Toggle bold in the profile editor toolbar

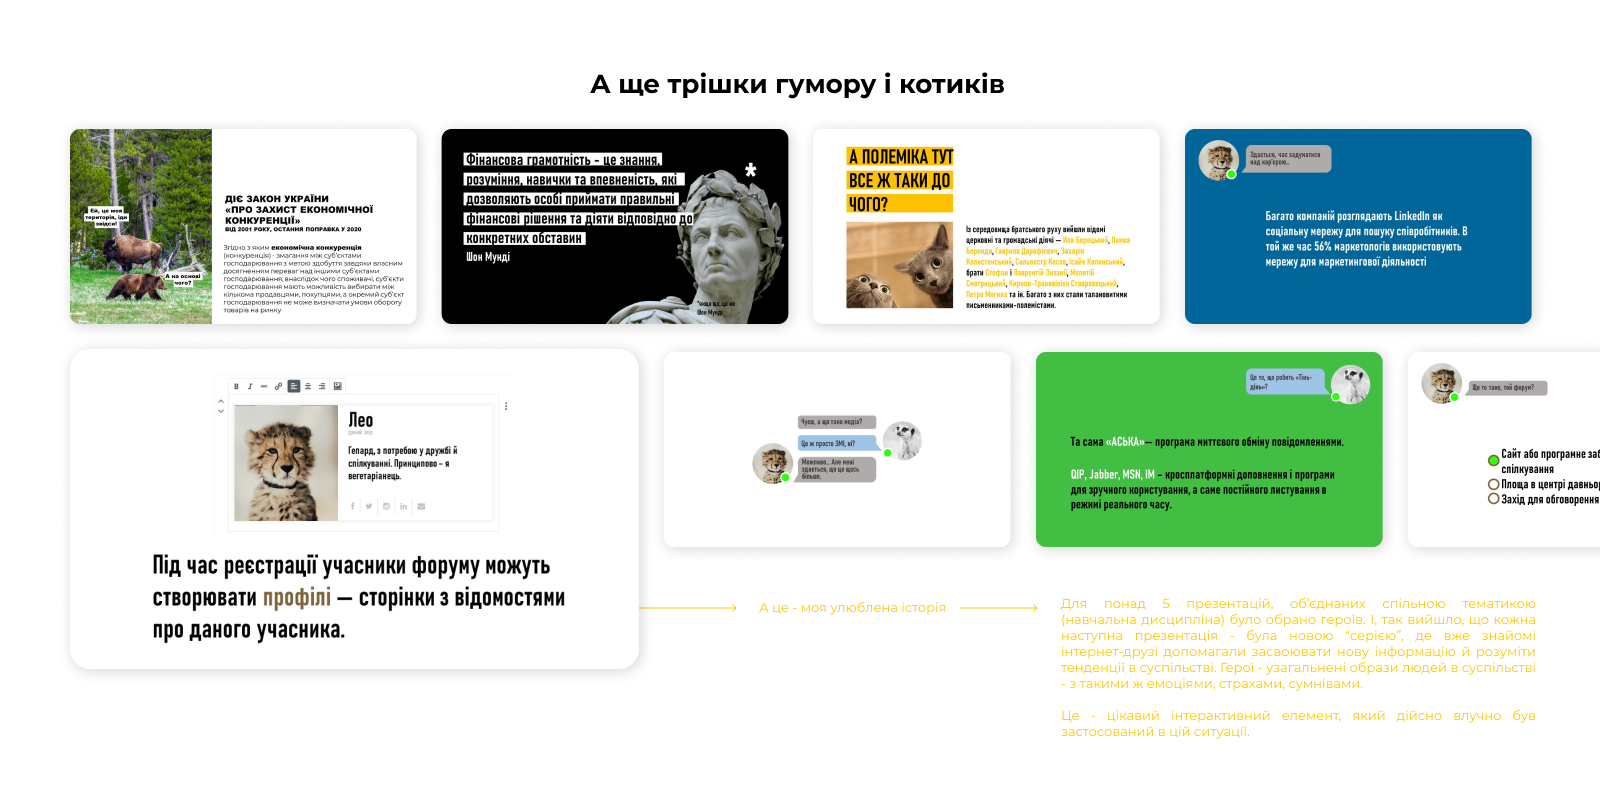(236, 386)
